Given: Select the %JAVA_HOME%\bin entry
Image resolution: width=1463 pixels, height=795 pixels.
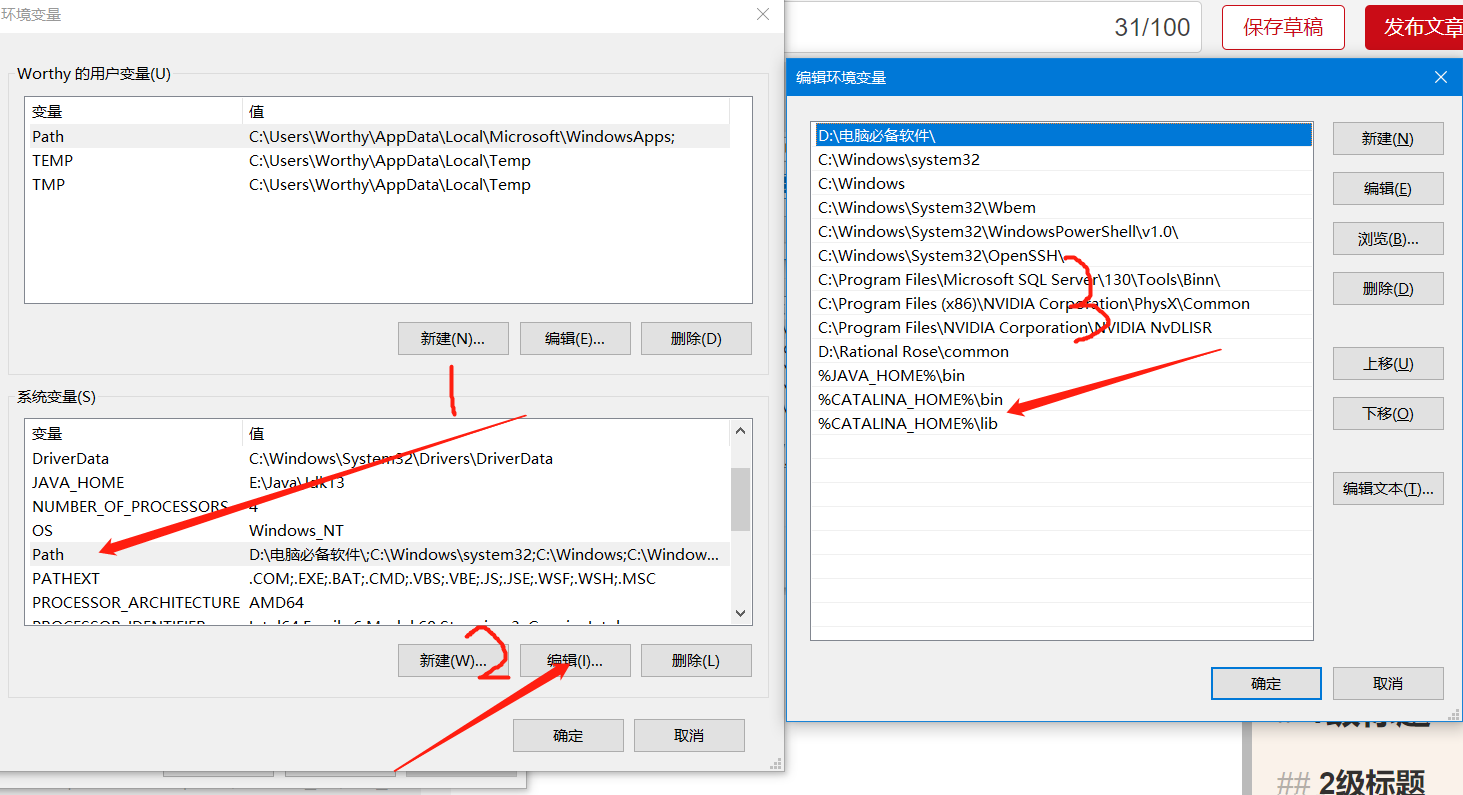Looking at the screenshot, I should 1062,375.
